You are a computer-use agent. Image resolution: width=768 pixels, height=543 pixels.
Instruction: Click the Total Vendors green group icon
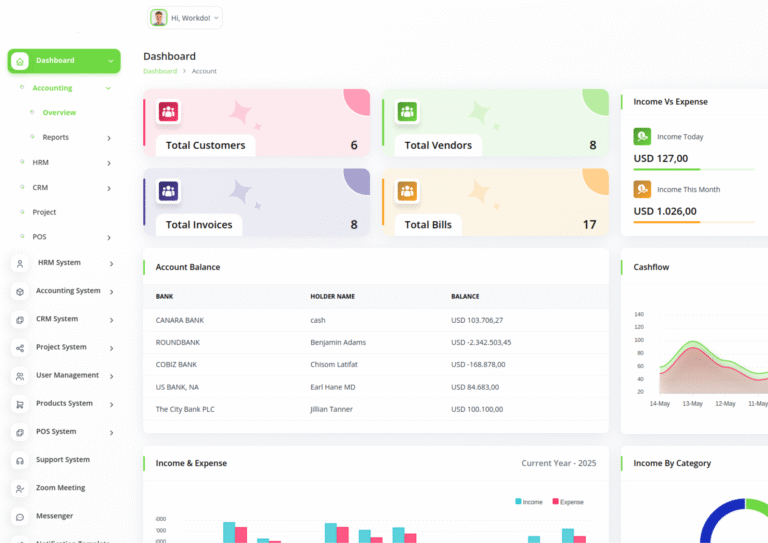click(407, 112)
